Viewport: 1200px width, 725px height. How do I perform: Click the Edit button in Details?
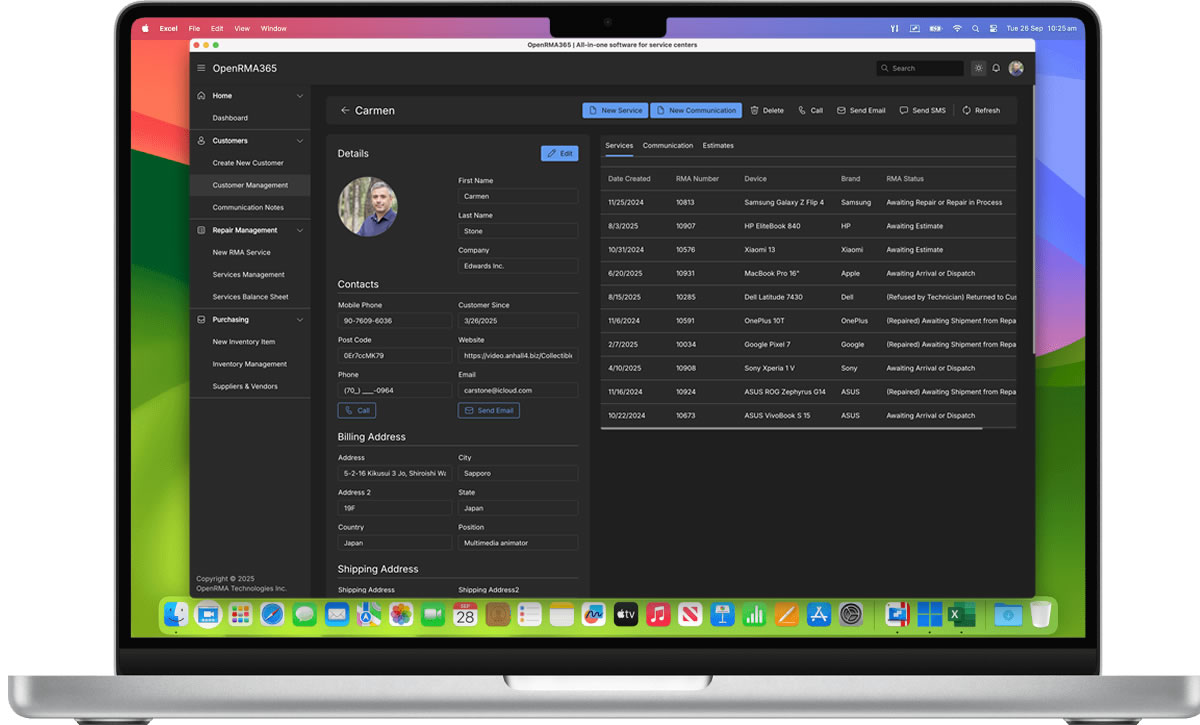point(559,154)
